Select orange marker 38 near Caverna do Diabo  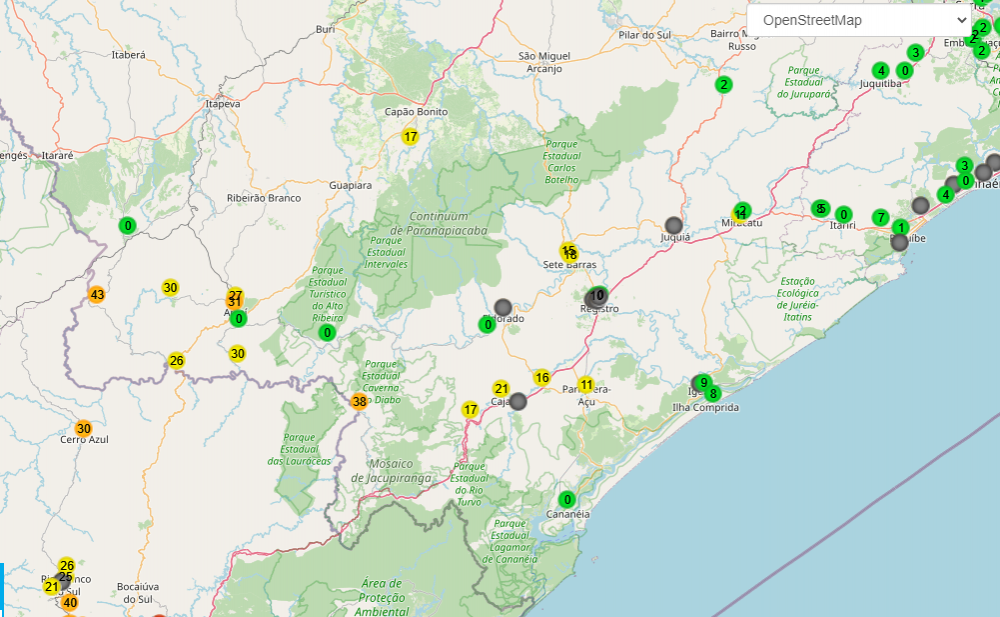[360, 402]
